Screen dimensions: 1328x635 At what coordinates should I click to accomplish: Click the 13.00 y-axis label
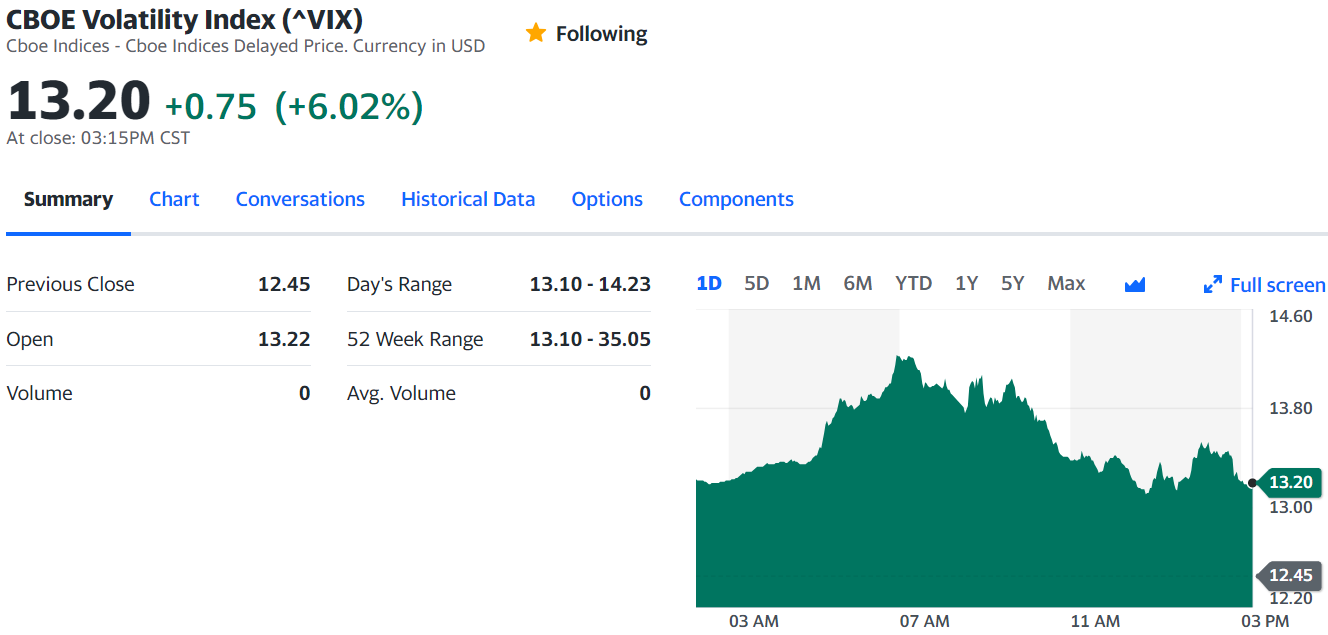point(1290,506)
